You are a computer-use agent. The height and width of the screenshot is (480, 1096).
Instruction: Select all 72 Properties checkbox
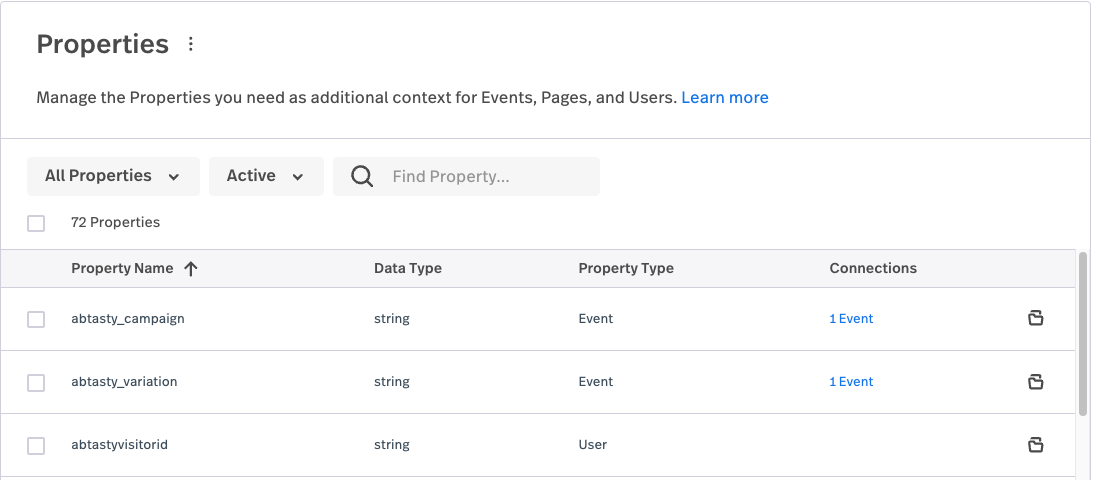click(x=36, y=224)
